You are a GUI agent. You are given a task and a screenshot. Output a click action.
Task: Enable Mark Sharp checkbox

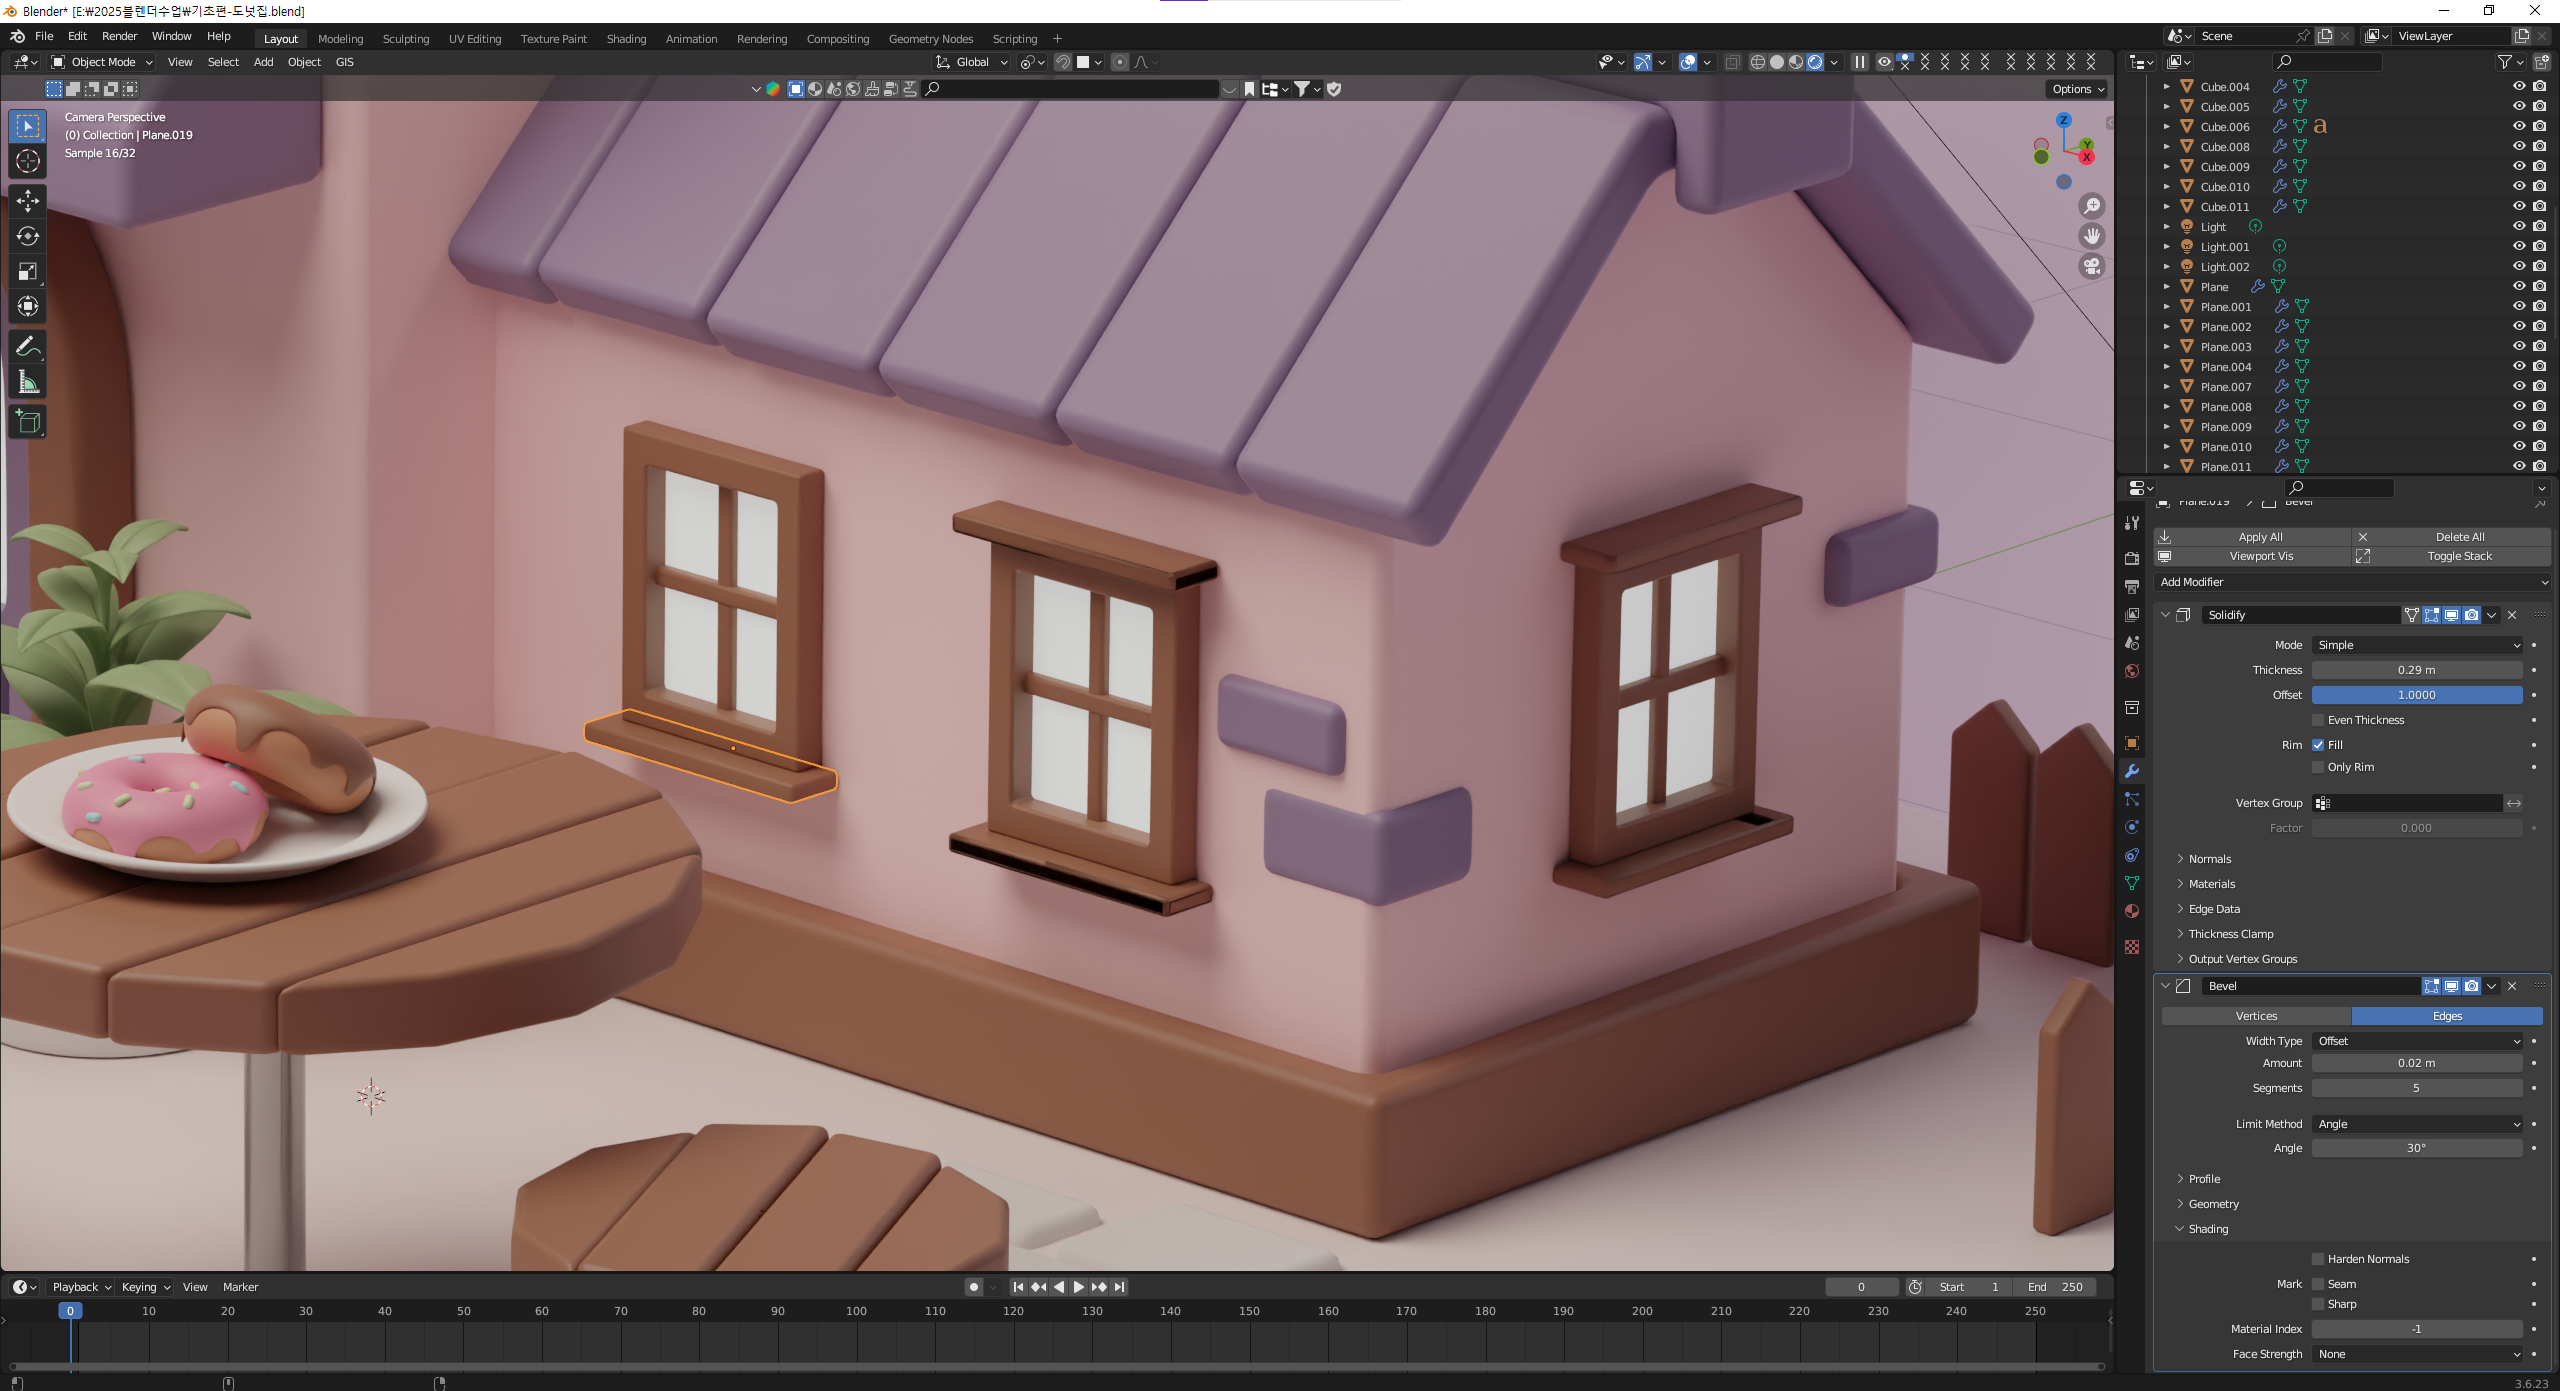coord(2318,1304)
